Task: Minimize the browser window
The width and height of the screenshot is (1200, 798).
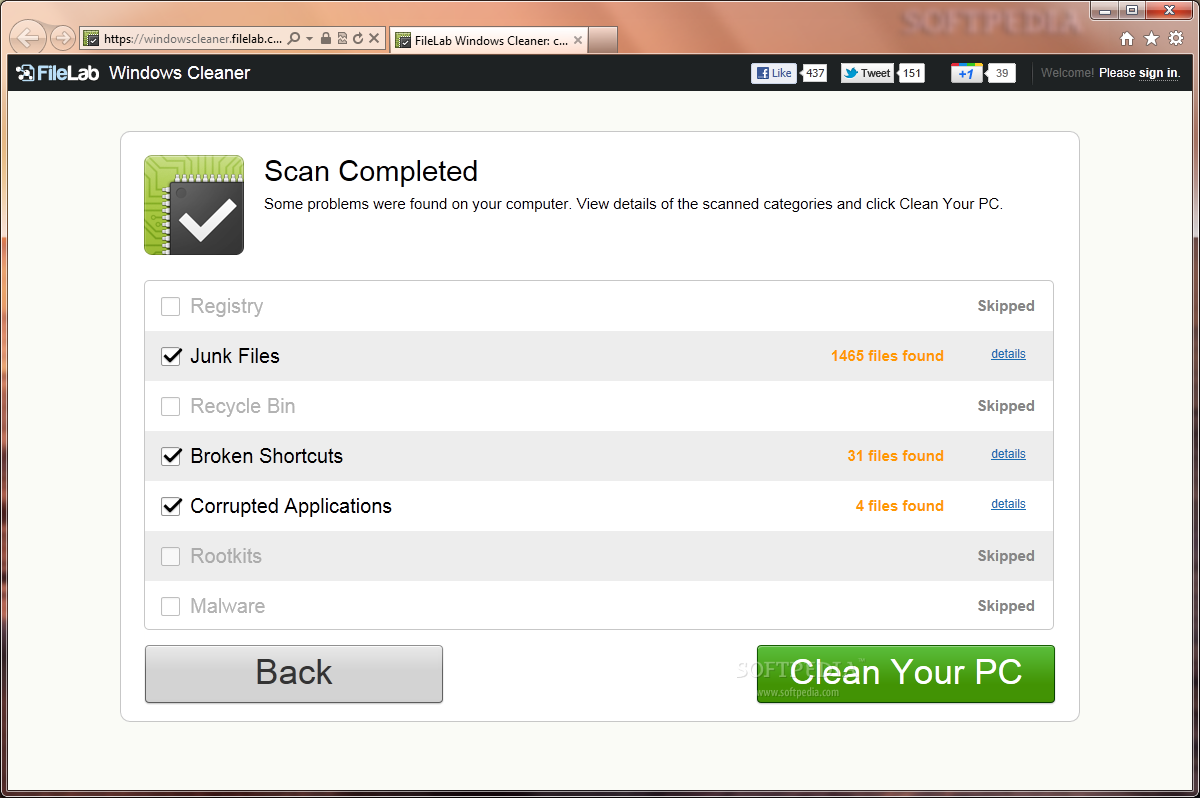Action: pyautogui.click(x=1104, y=10)
